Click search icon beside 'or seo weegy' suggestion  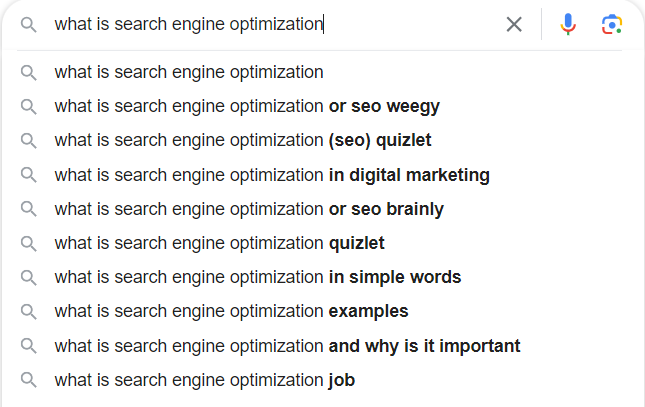pos(28,106)
